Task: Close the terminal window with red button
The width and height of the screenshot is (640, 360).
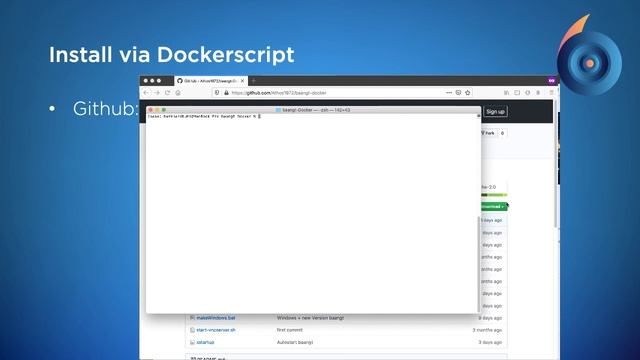Action: click(150, 110)
